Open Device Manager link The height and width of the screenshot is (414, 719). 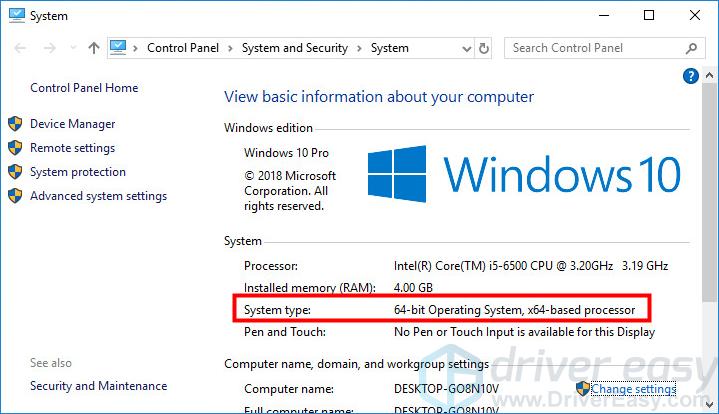72,124
